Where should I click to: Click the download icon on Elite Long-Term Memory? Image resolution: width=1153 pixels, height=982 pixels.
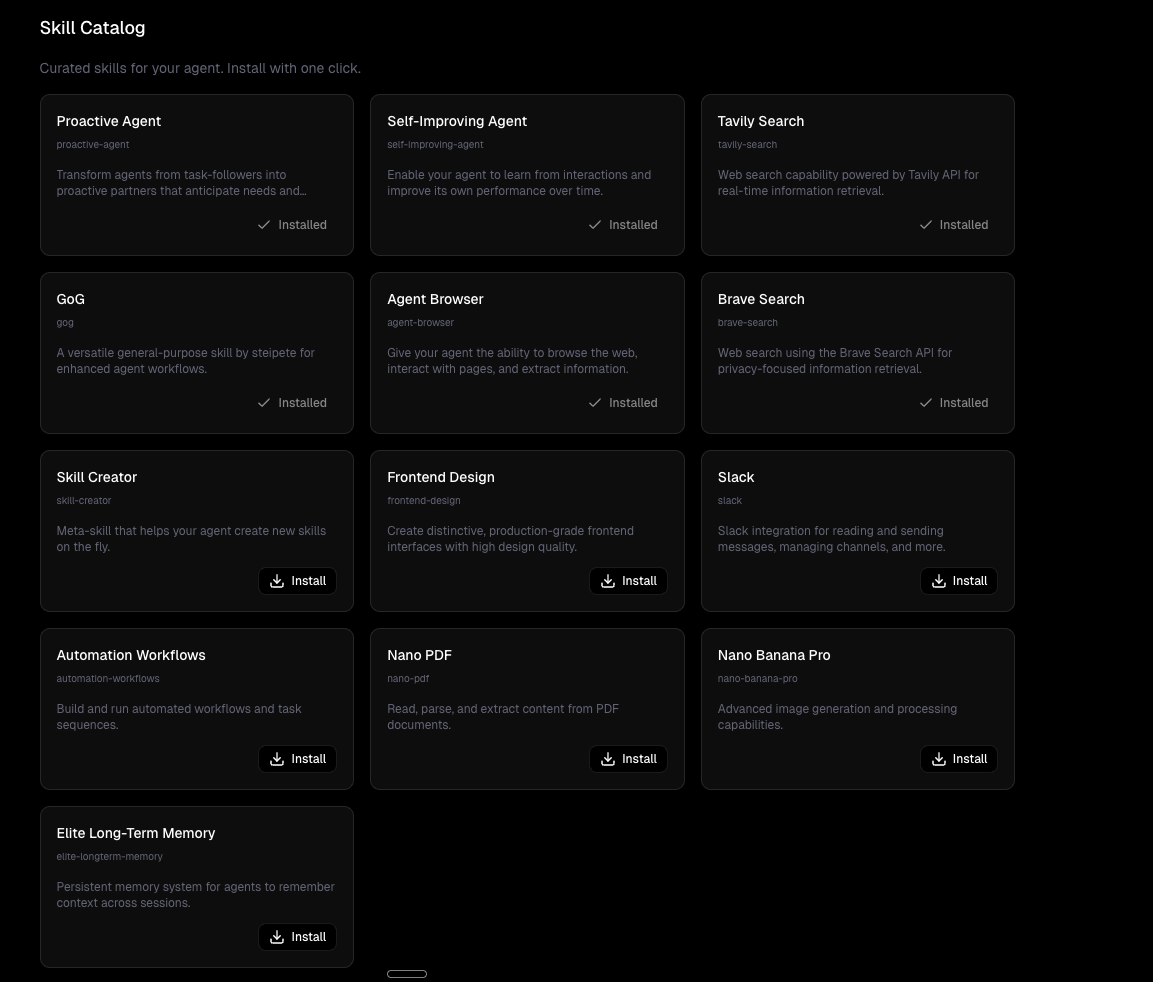click(277, 937)
